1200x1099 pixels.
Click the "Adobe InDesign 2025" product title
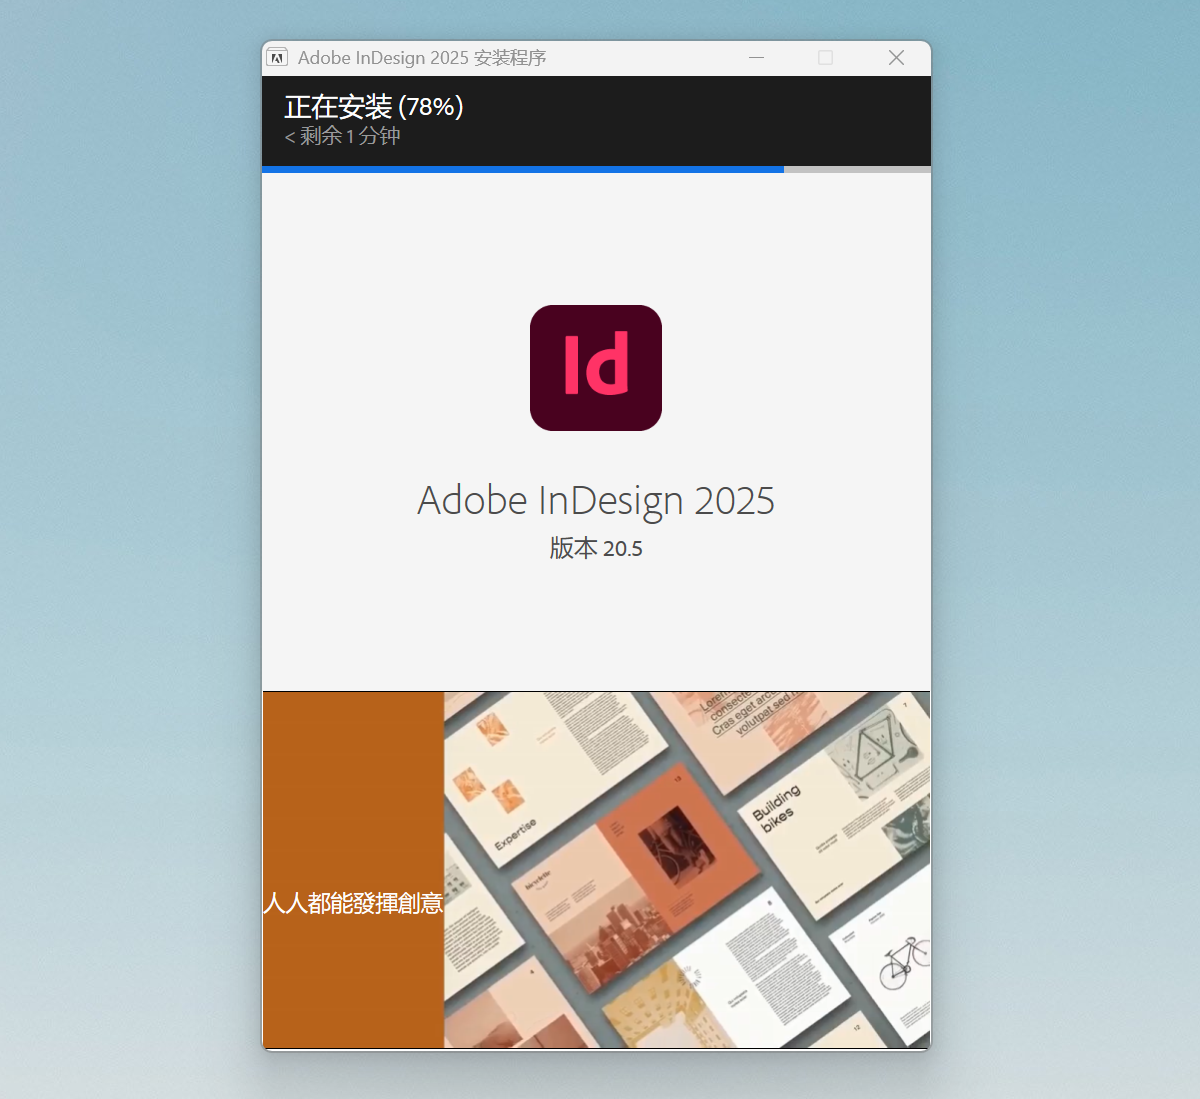[x=596, y=500]
